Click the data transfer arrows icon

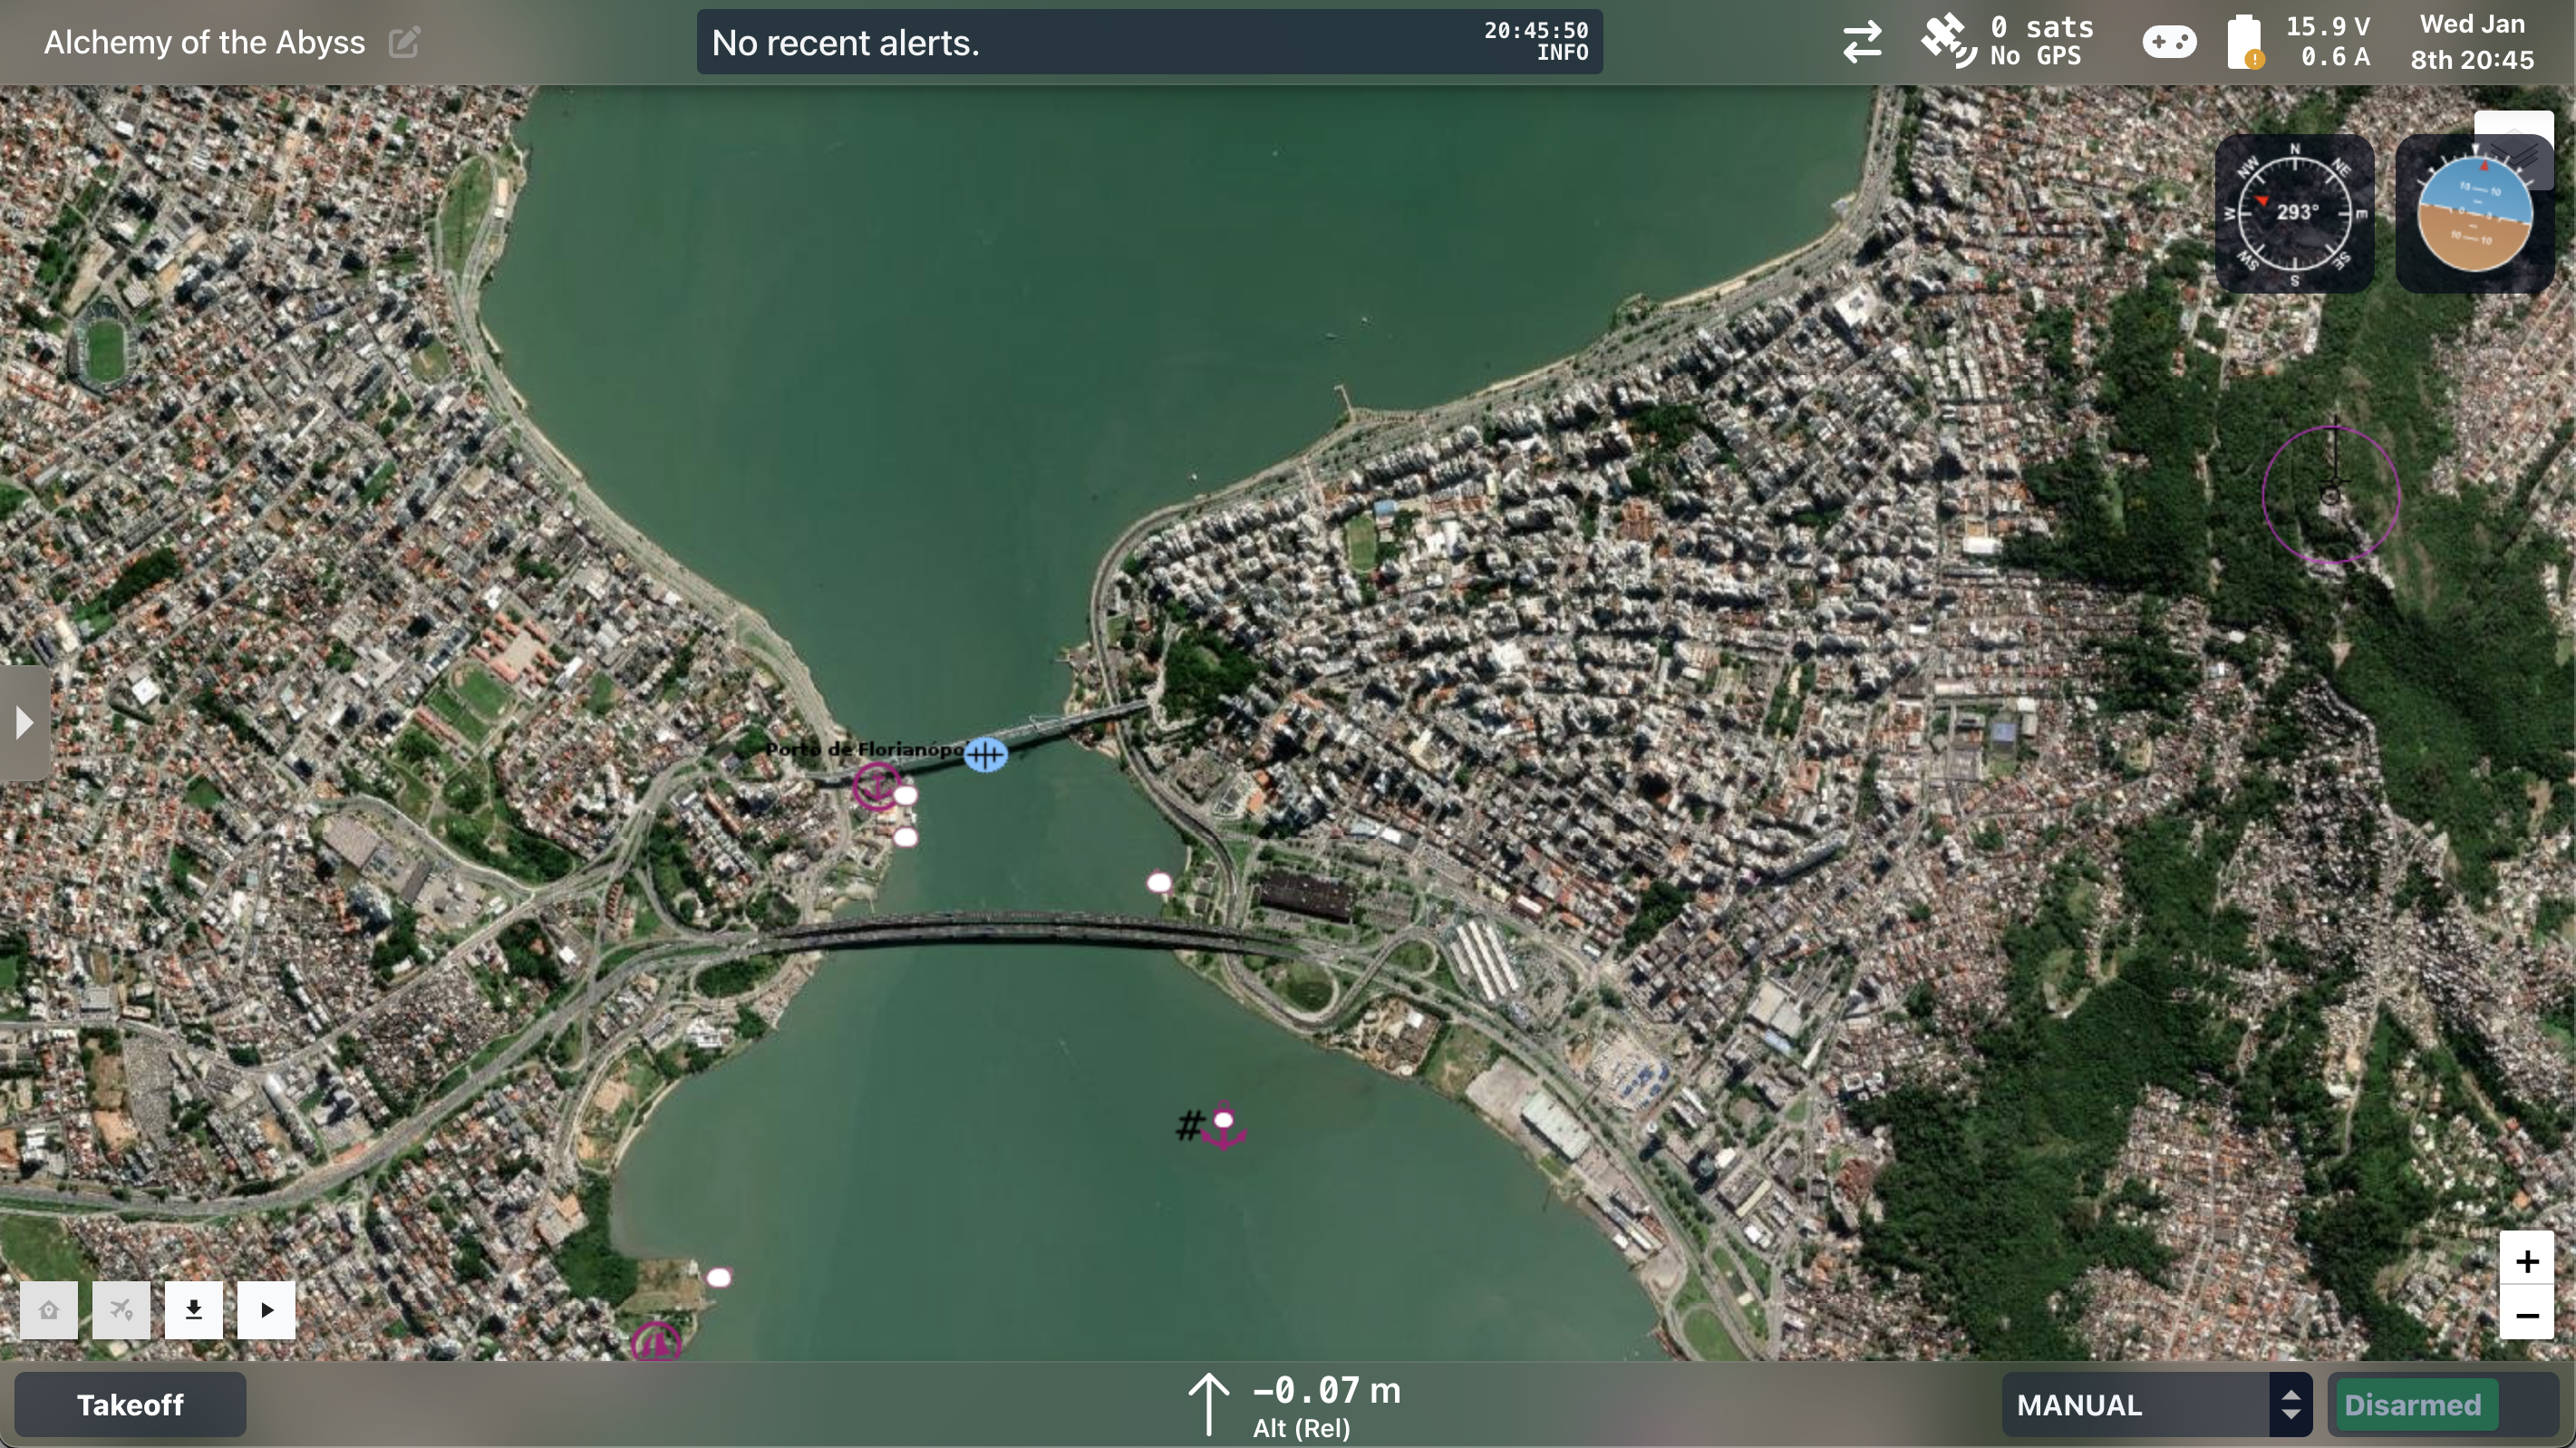[x=1861, y=41]
